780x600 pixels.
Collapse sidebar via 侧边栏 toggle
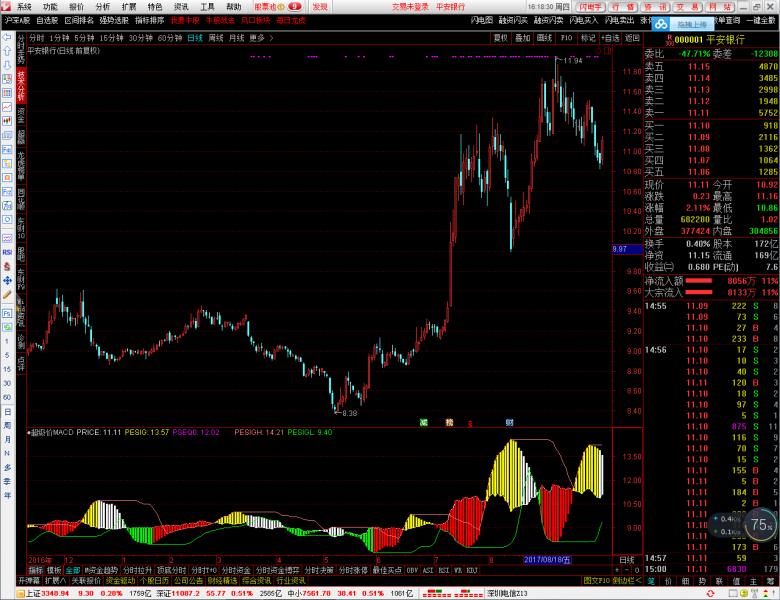626,581
